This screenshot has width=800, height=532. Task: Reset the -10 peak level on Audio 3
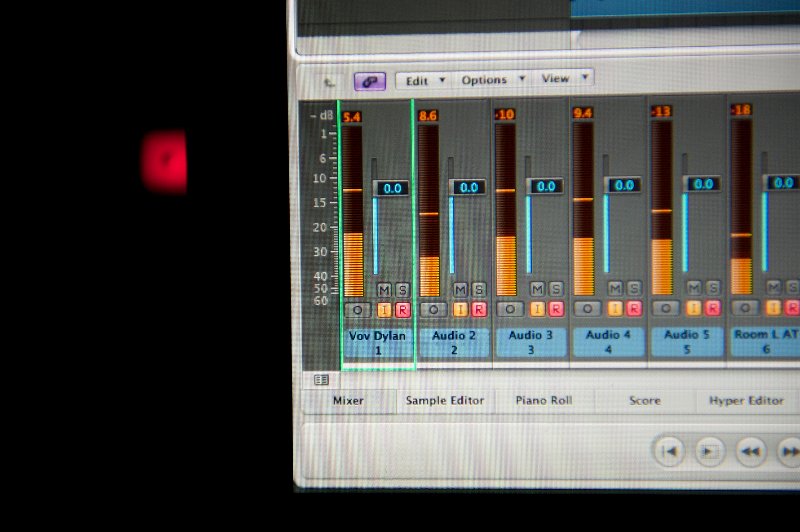[505, 115]
